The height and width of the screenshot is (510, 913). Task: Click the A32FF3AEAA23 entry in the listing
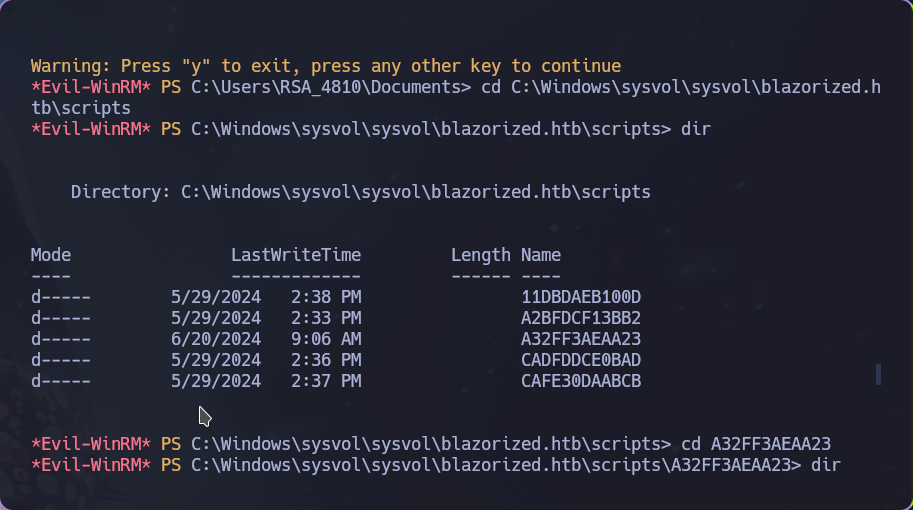tap(581, 339)
